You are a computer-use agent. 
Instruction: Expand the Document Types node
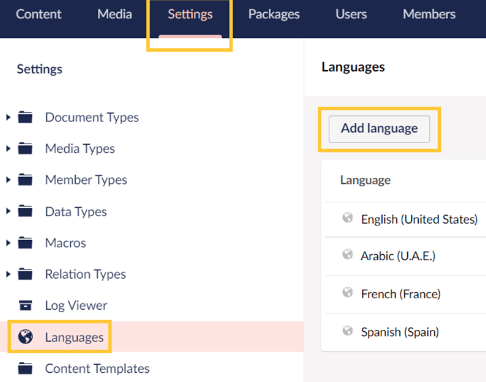coord(8,117)
